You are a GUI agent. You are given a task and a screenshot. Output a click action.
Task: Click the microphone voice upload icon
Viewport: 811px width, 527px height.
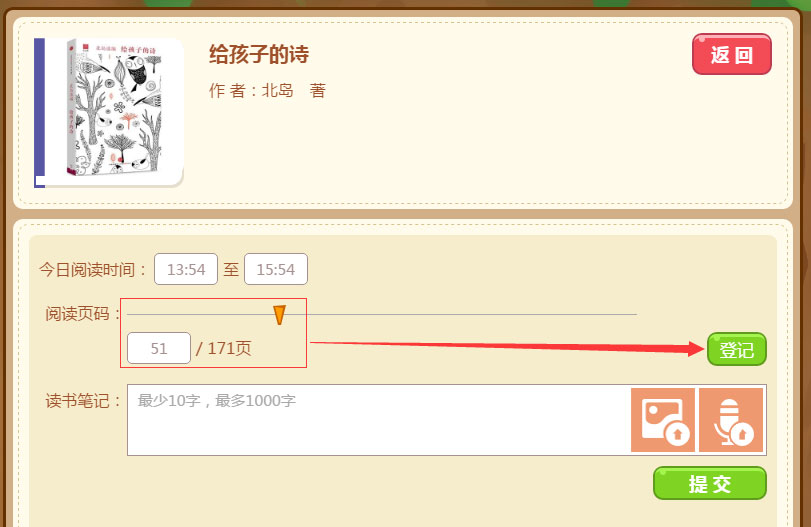(731, 420)
